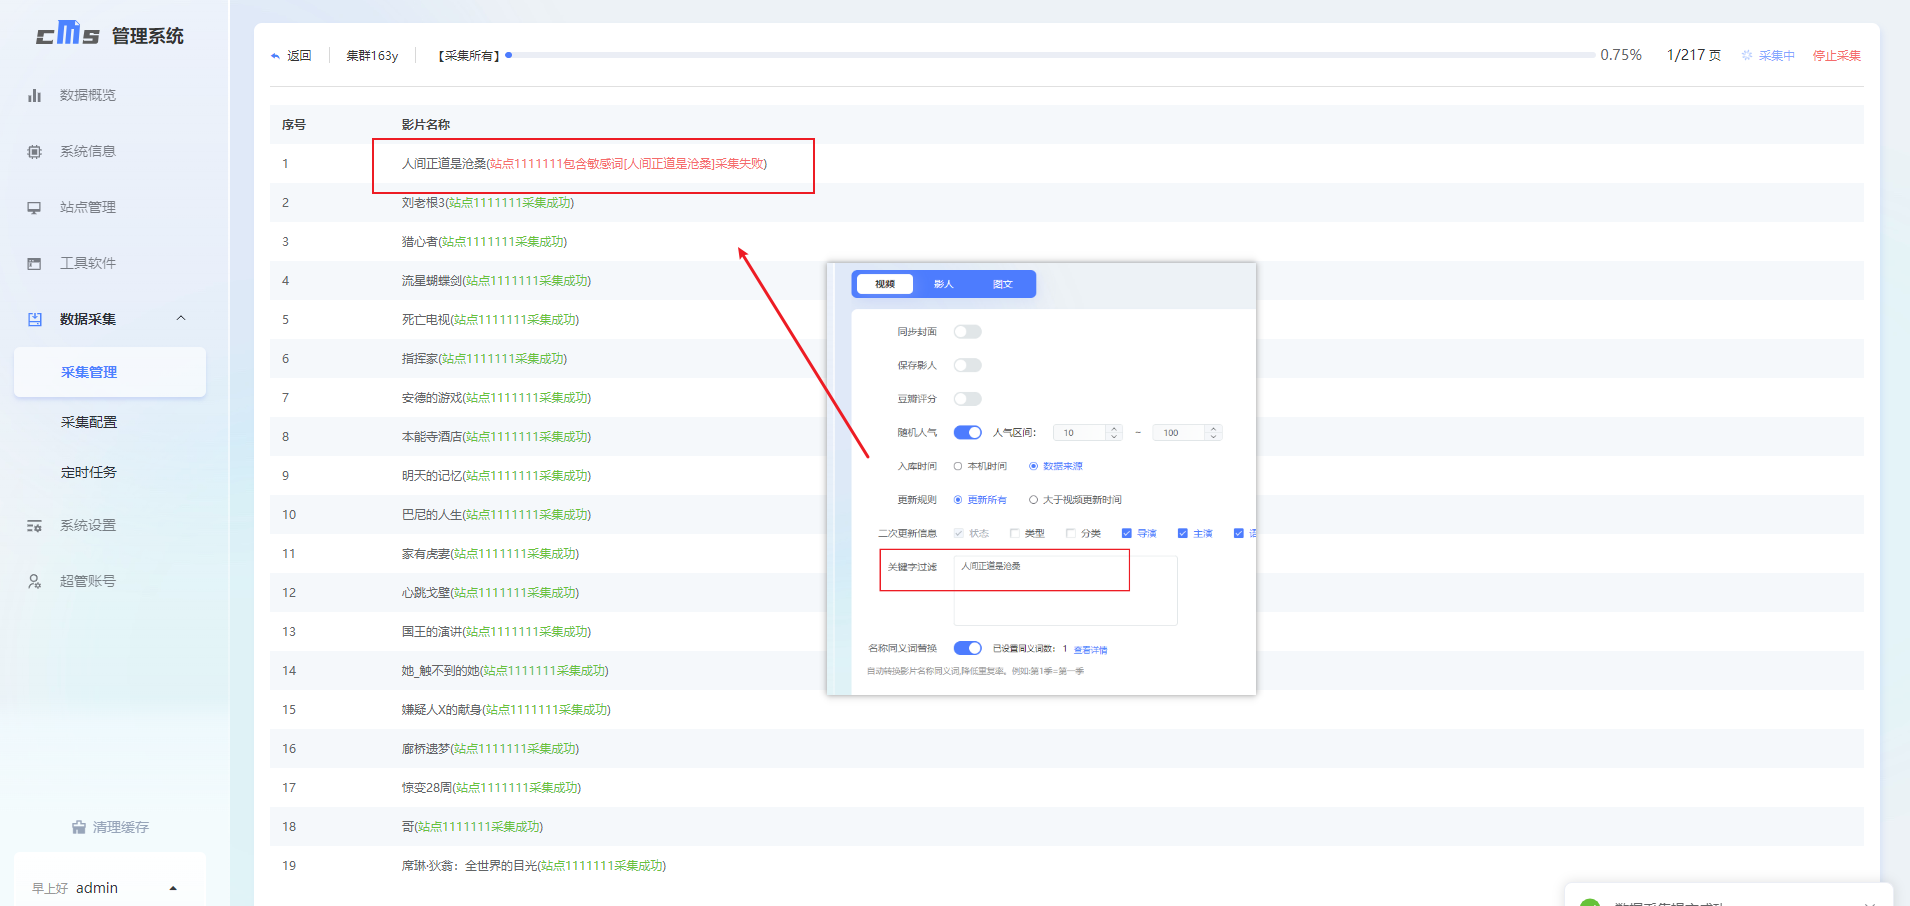The width and height of the screenshot is (1910, 906).
Task: Open the 数据概览 menu label
Action: pos(88,95)
